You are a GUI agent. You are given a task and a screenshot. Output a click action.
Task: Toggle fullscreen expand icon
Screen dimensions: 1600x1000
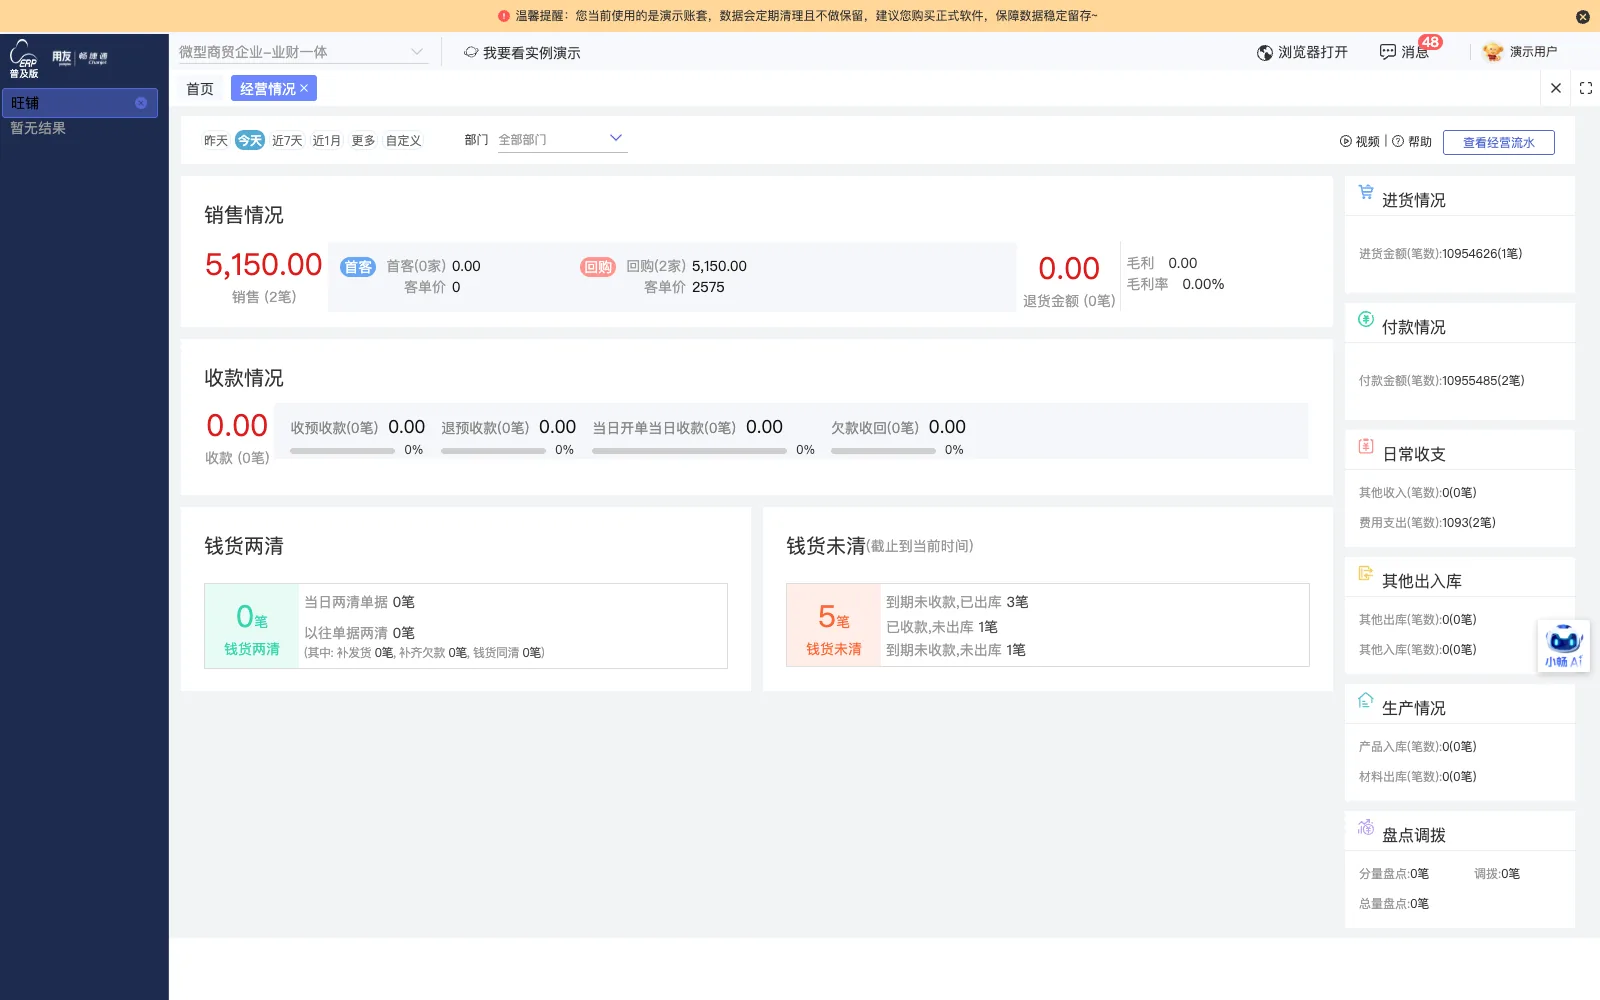1586,88
